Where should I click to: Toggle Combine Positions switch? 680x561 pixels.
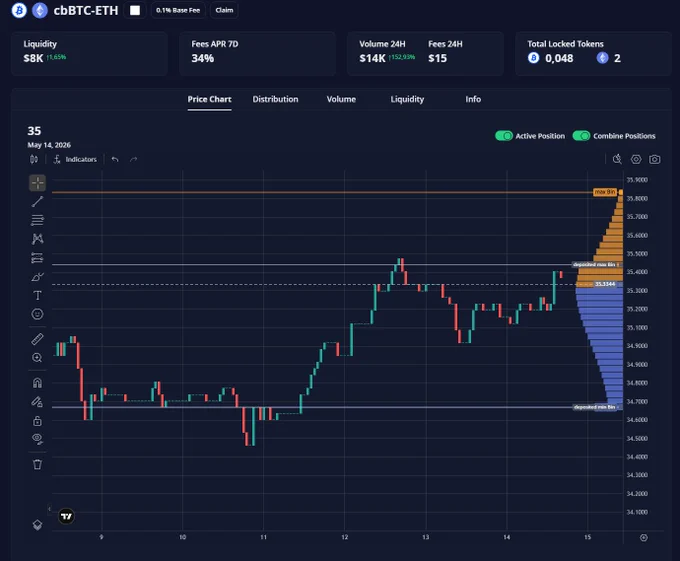pos(581,136)
